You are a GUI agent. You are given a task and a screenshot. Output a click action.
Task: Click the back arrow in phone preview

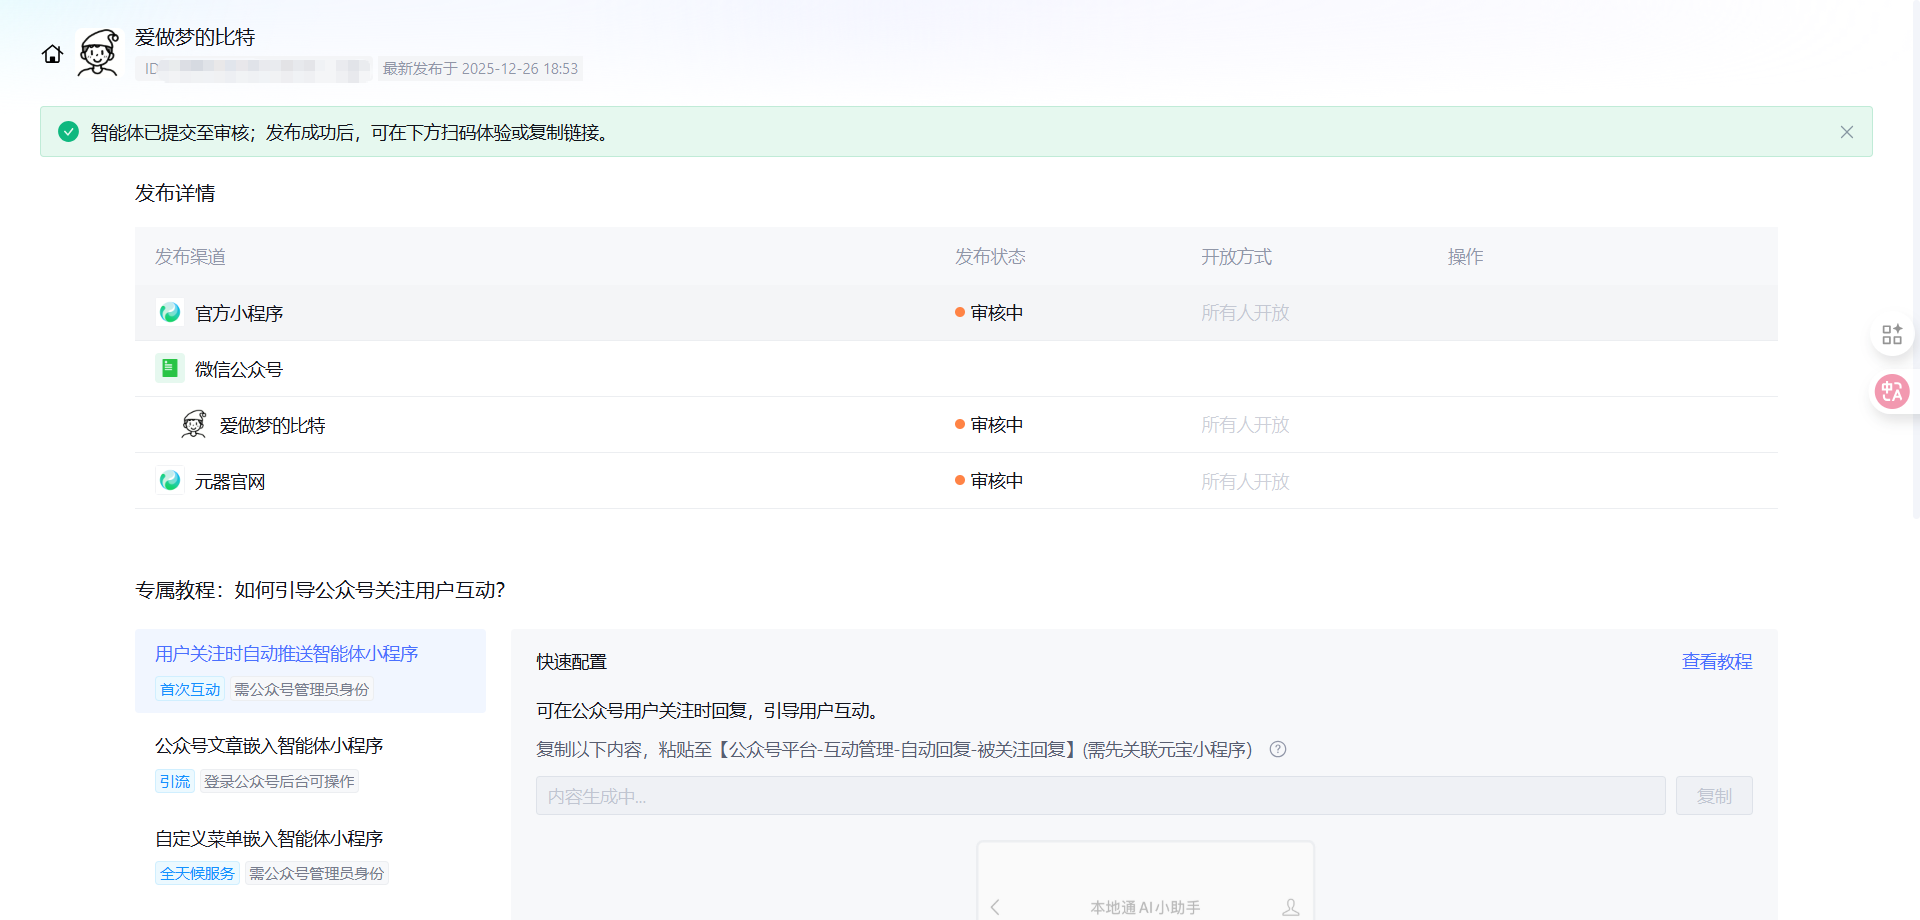point(995,907)
